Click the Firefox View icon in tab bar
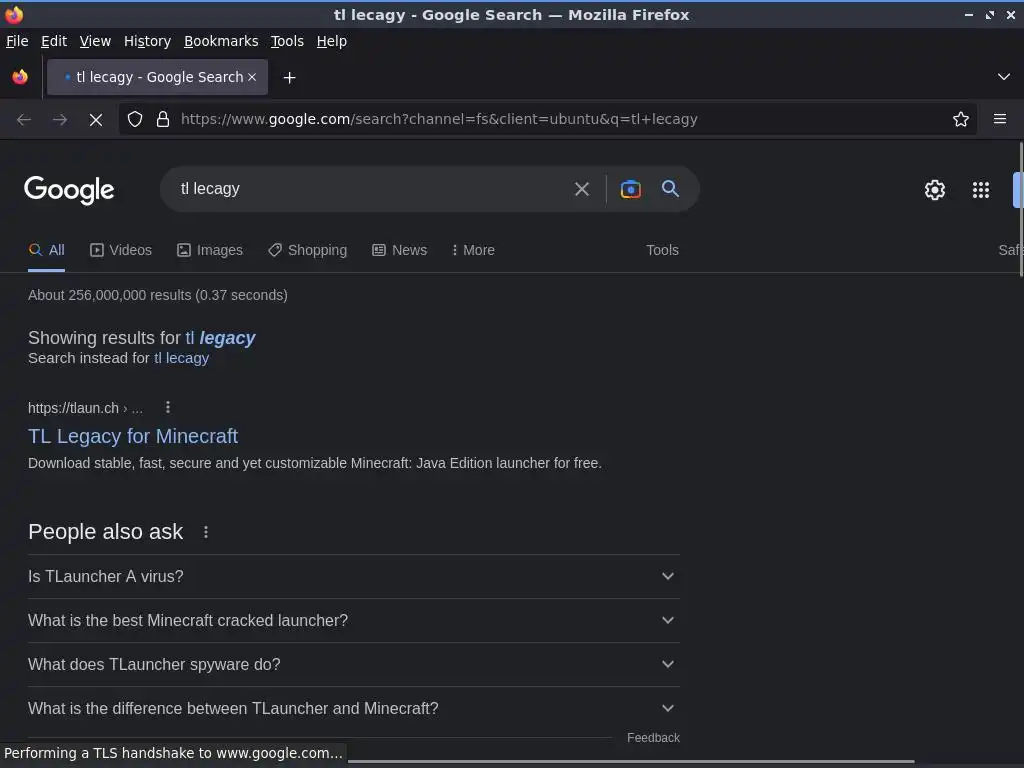The width and height of the screenshot is (1024, 768). click(x=20, y=77)
